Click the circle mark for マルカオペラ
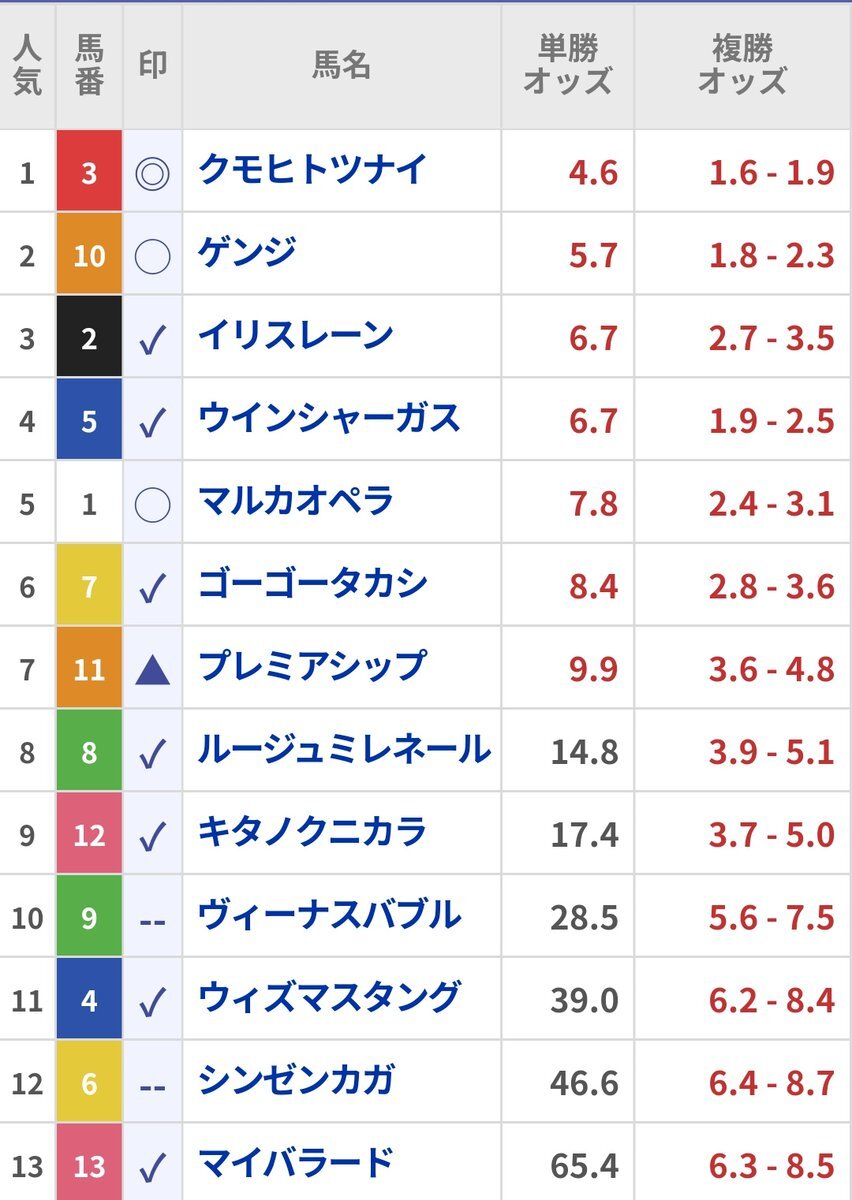 click(x=152, y=505)
